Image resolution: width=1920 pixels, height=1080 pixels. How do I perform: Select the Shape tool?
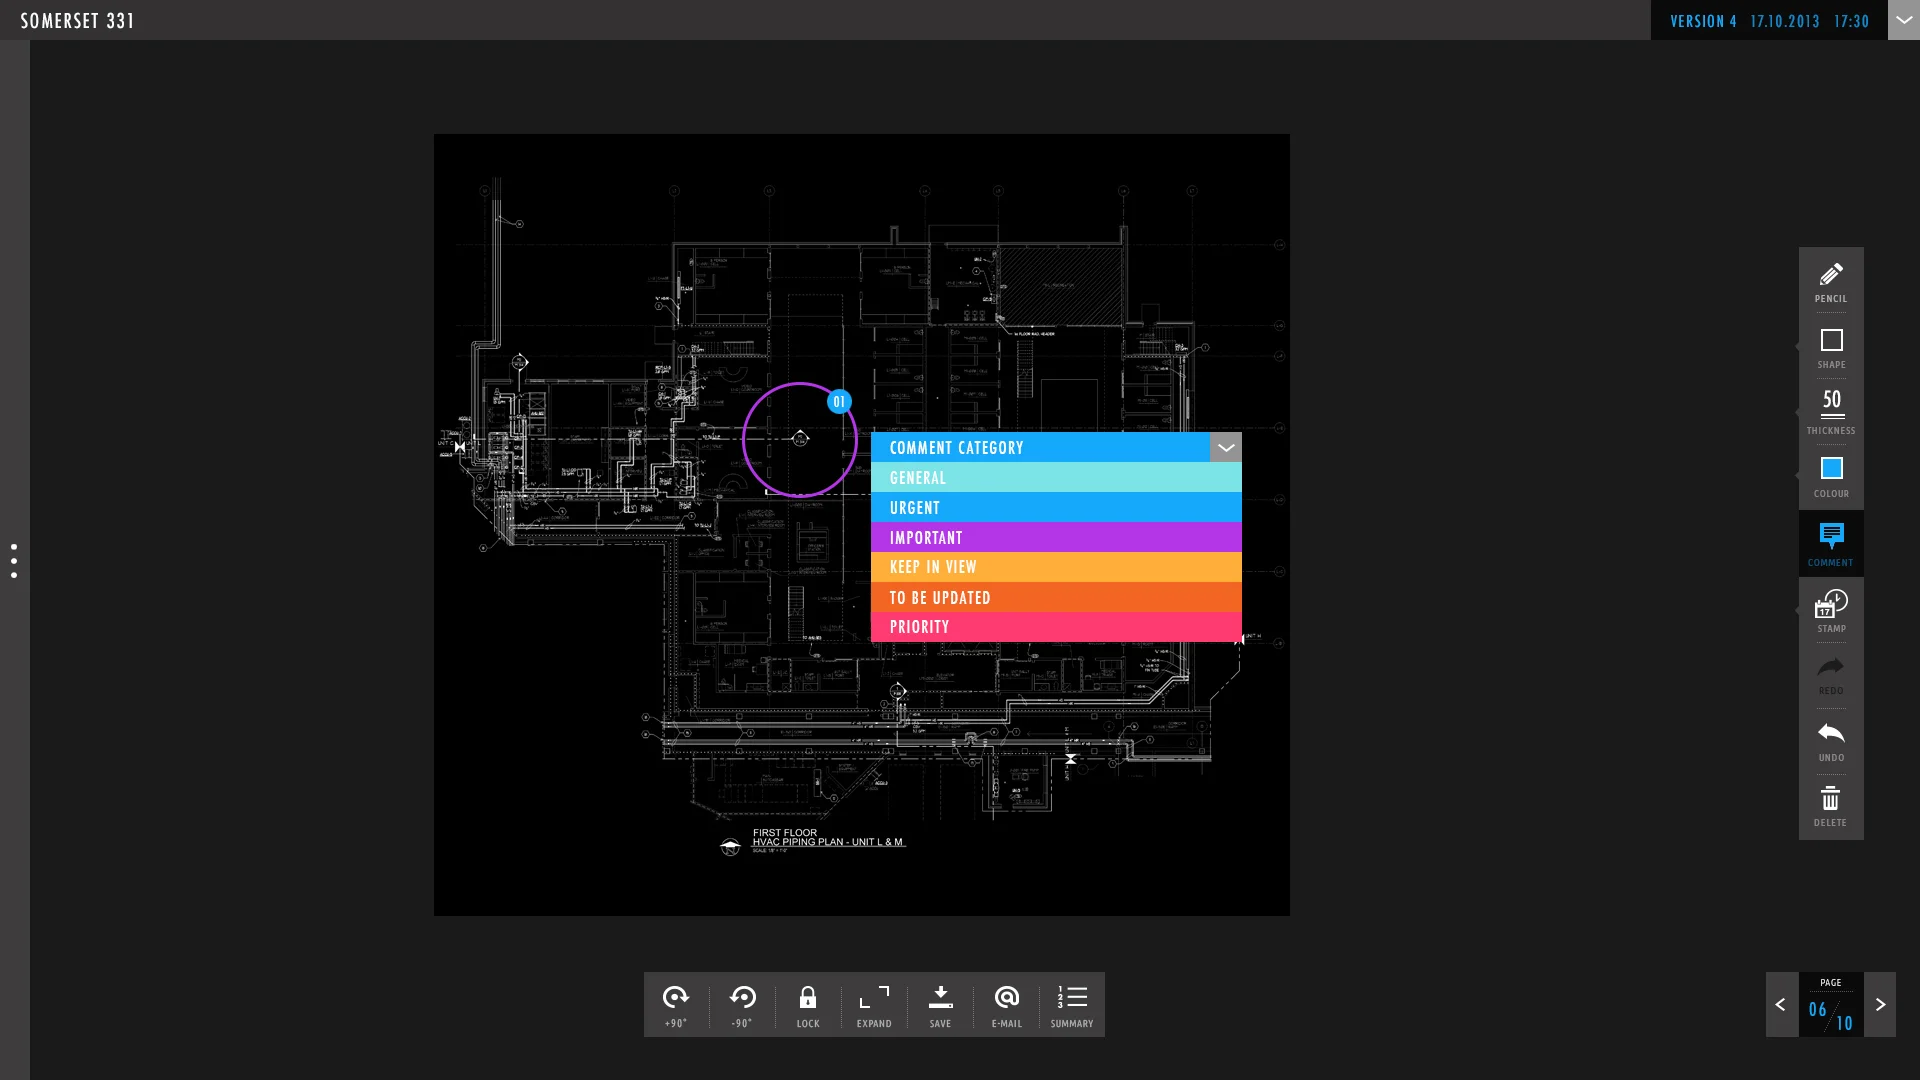(1831, 348)
